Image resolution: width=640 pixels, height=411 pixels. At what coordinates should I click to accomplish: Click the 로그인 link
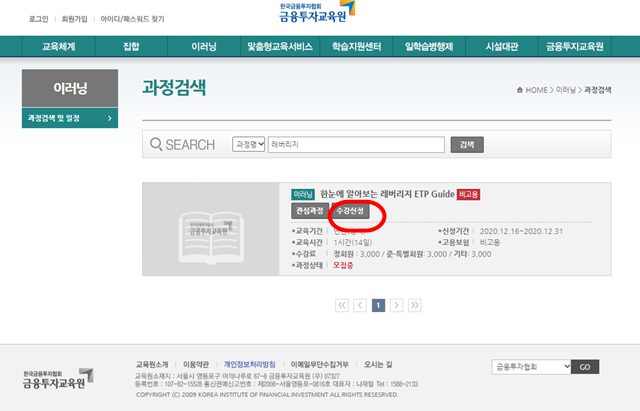[38, 19]
